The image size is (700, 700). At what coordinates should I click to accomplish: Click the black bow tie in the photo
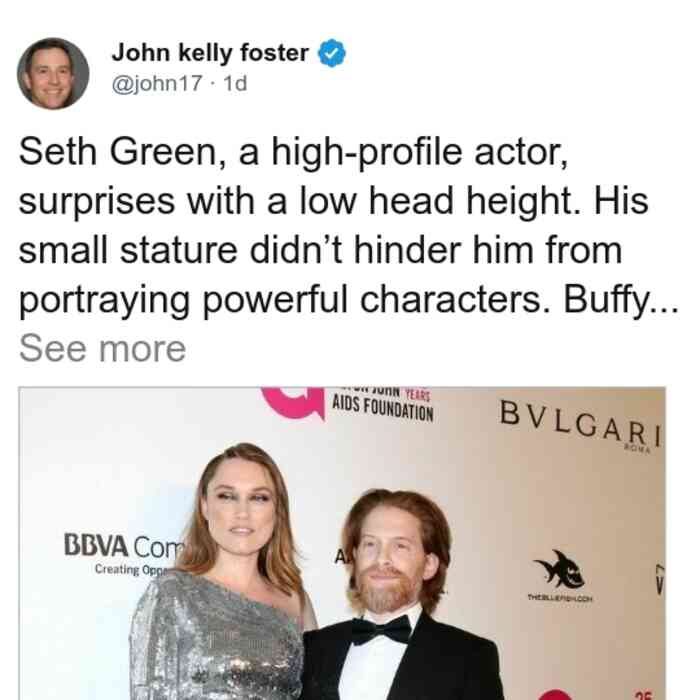coord(382,629)
